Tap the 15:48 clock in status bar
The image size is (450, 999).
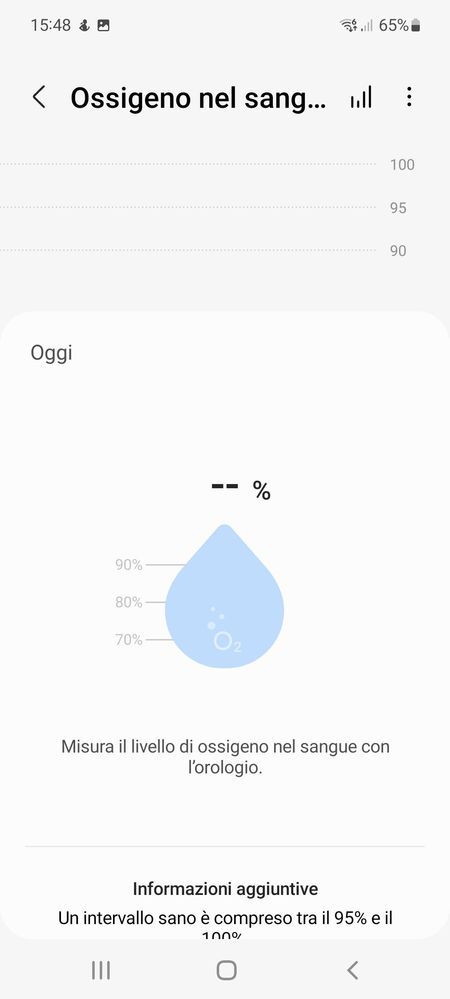click(50, 25)
